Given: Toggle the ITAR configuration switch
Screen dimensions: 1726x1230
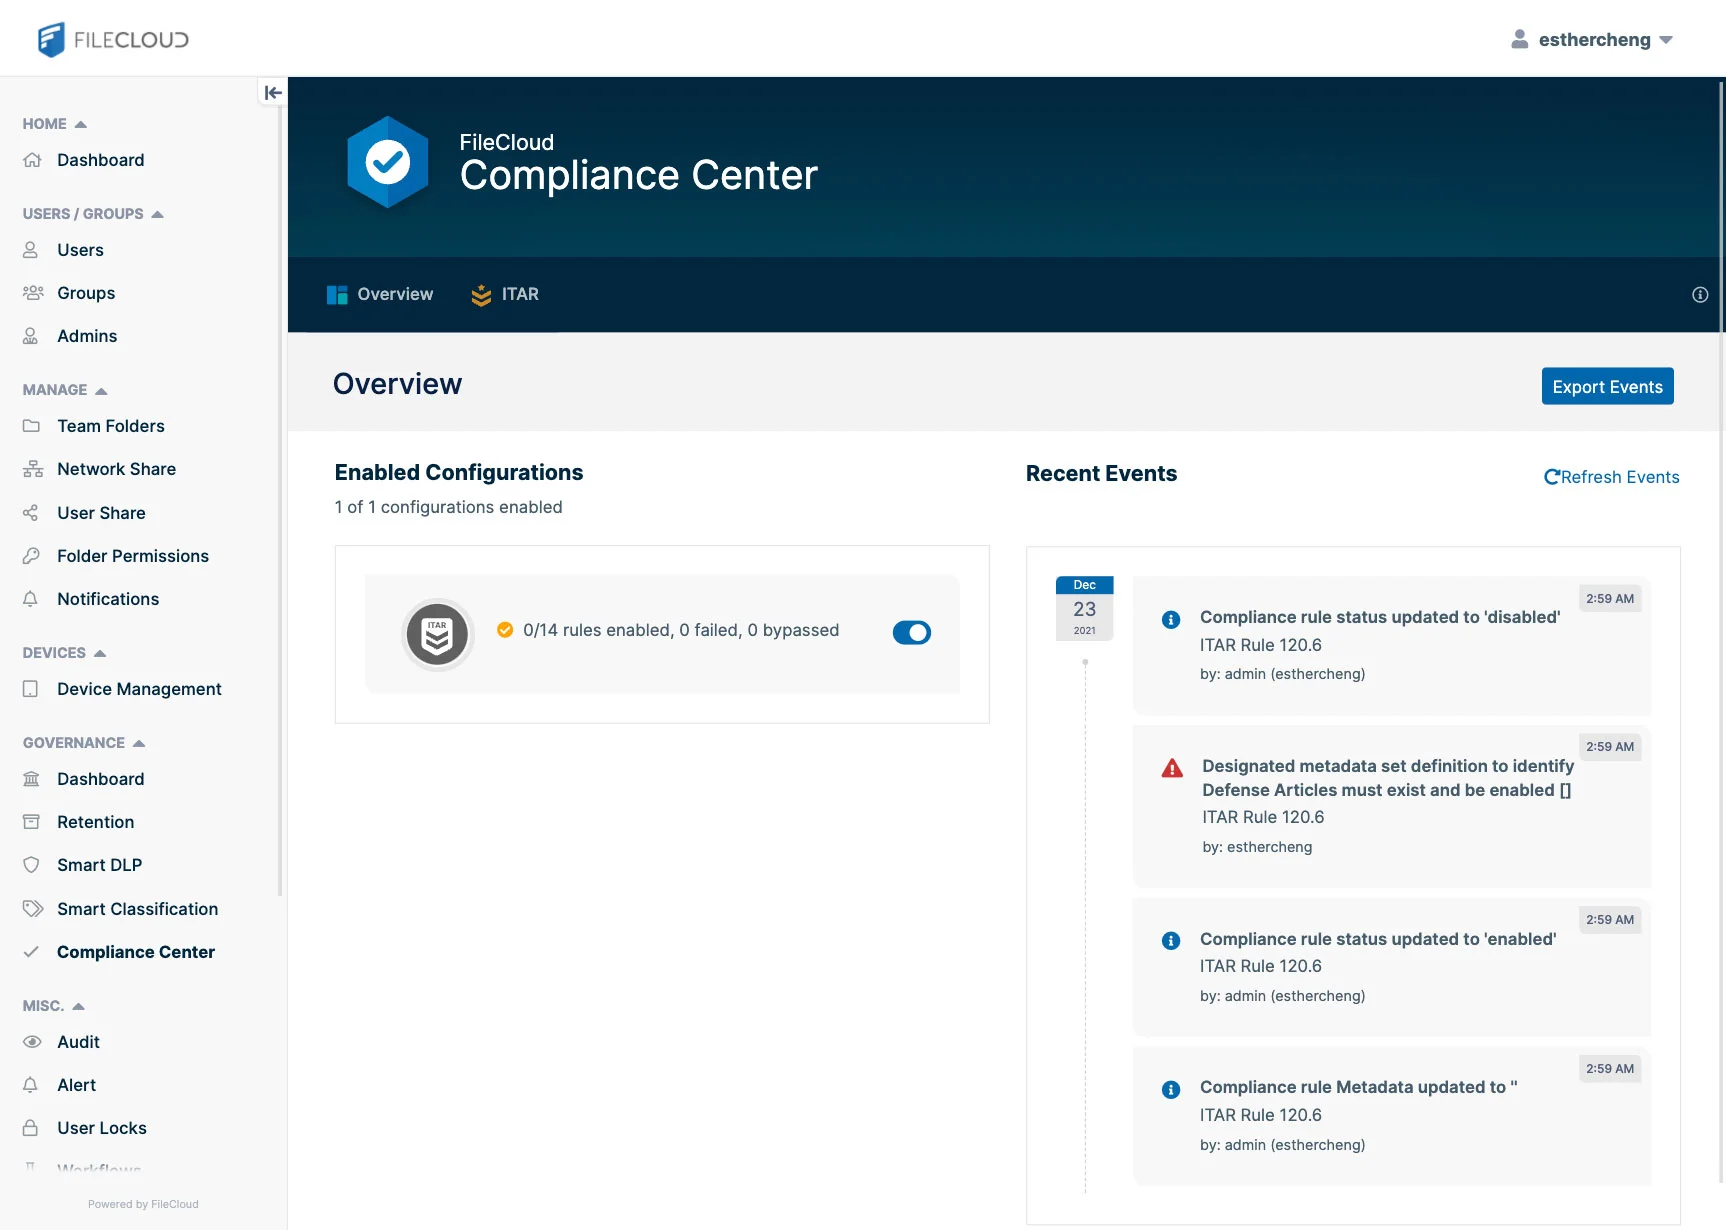Looking at the screenshot, I should [x=912, y=633].
